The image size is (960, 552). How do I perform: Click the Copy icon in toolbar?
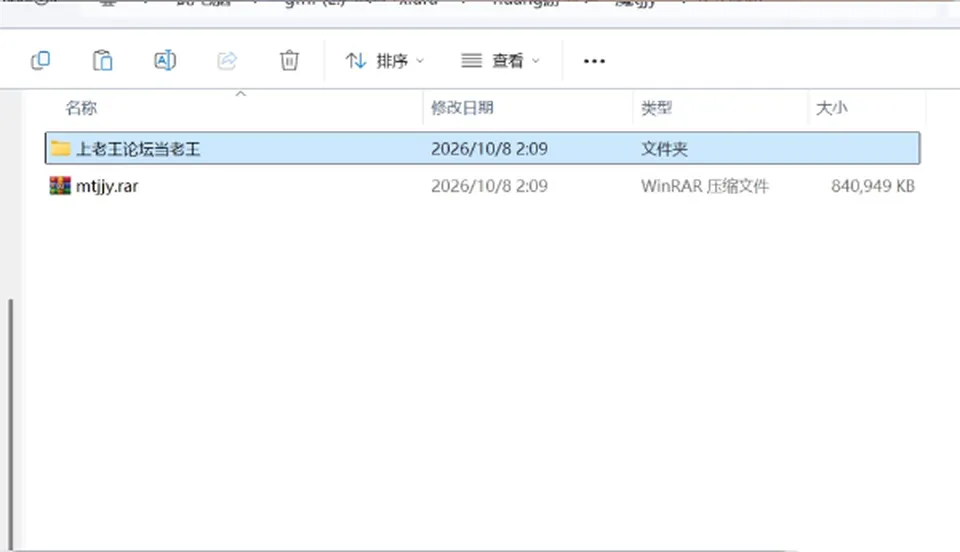(x=40, y=61)
